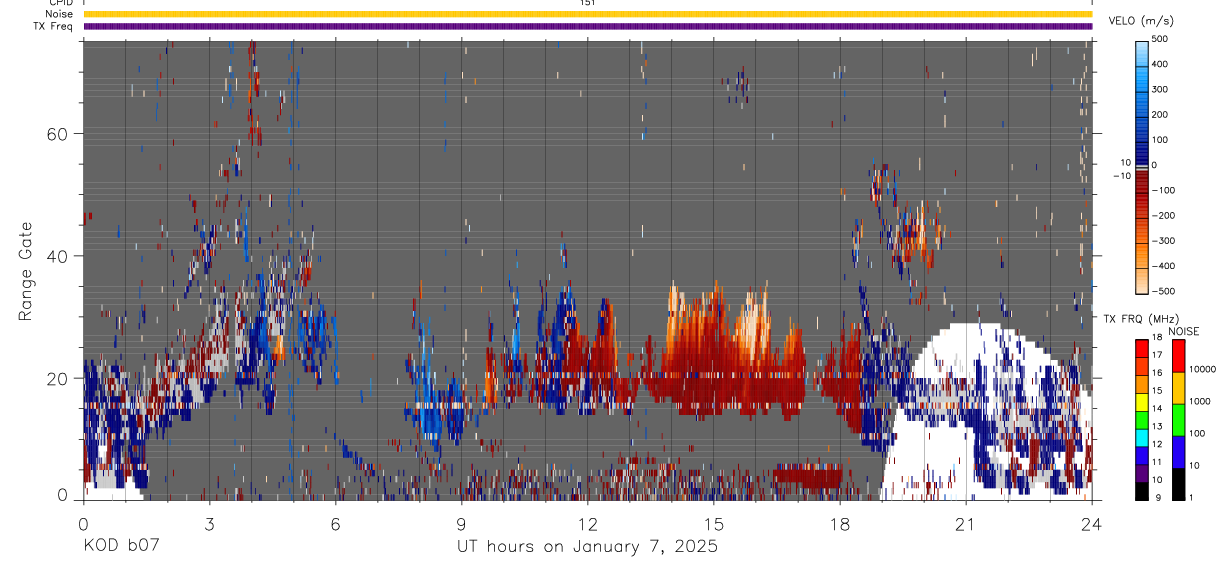Click the 'Noise' row label at top
The height and width of the screenshot is (567, 1228).
click(58, 14)
